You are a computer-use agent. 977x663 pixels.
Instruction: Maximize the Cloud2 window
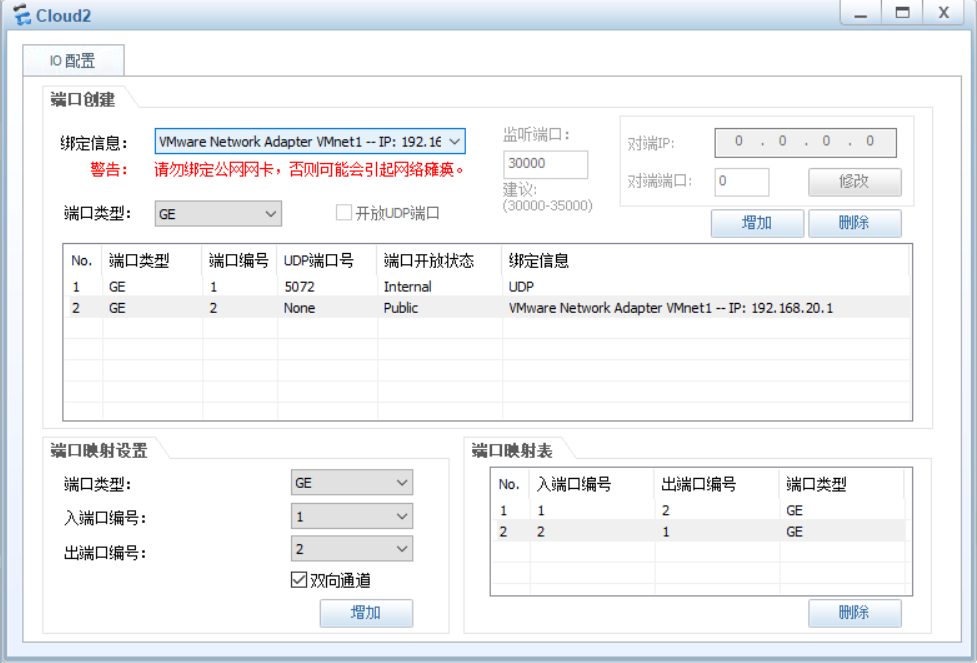pos(902,12)
